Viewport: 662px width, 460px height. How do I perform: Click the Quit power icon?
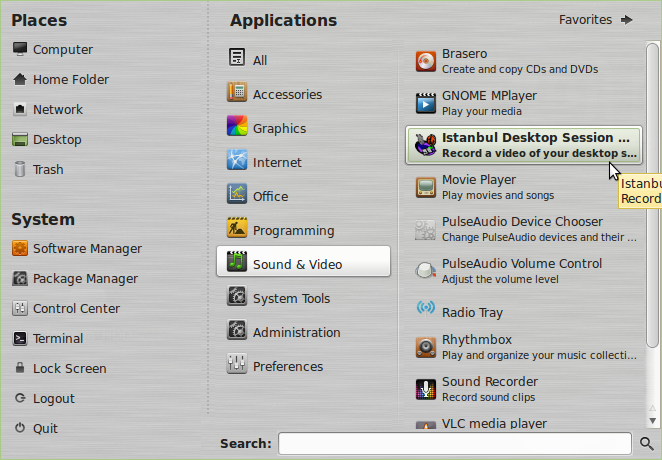click(19, 428)
